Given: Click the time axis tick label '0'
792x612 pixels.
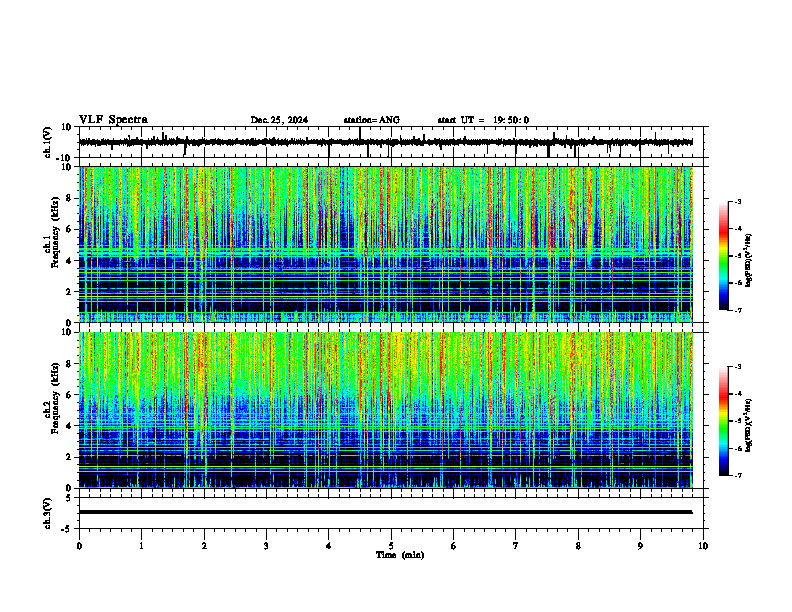Looking at the screenshot, I should click(79, 546).
